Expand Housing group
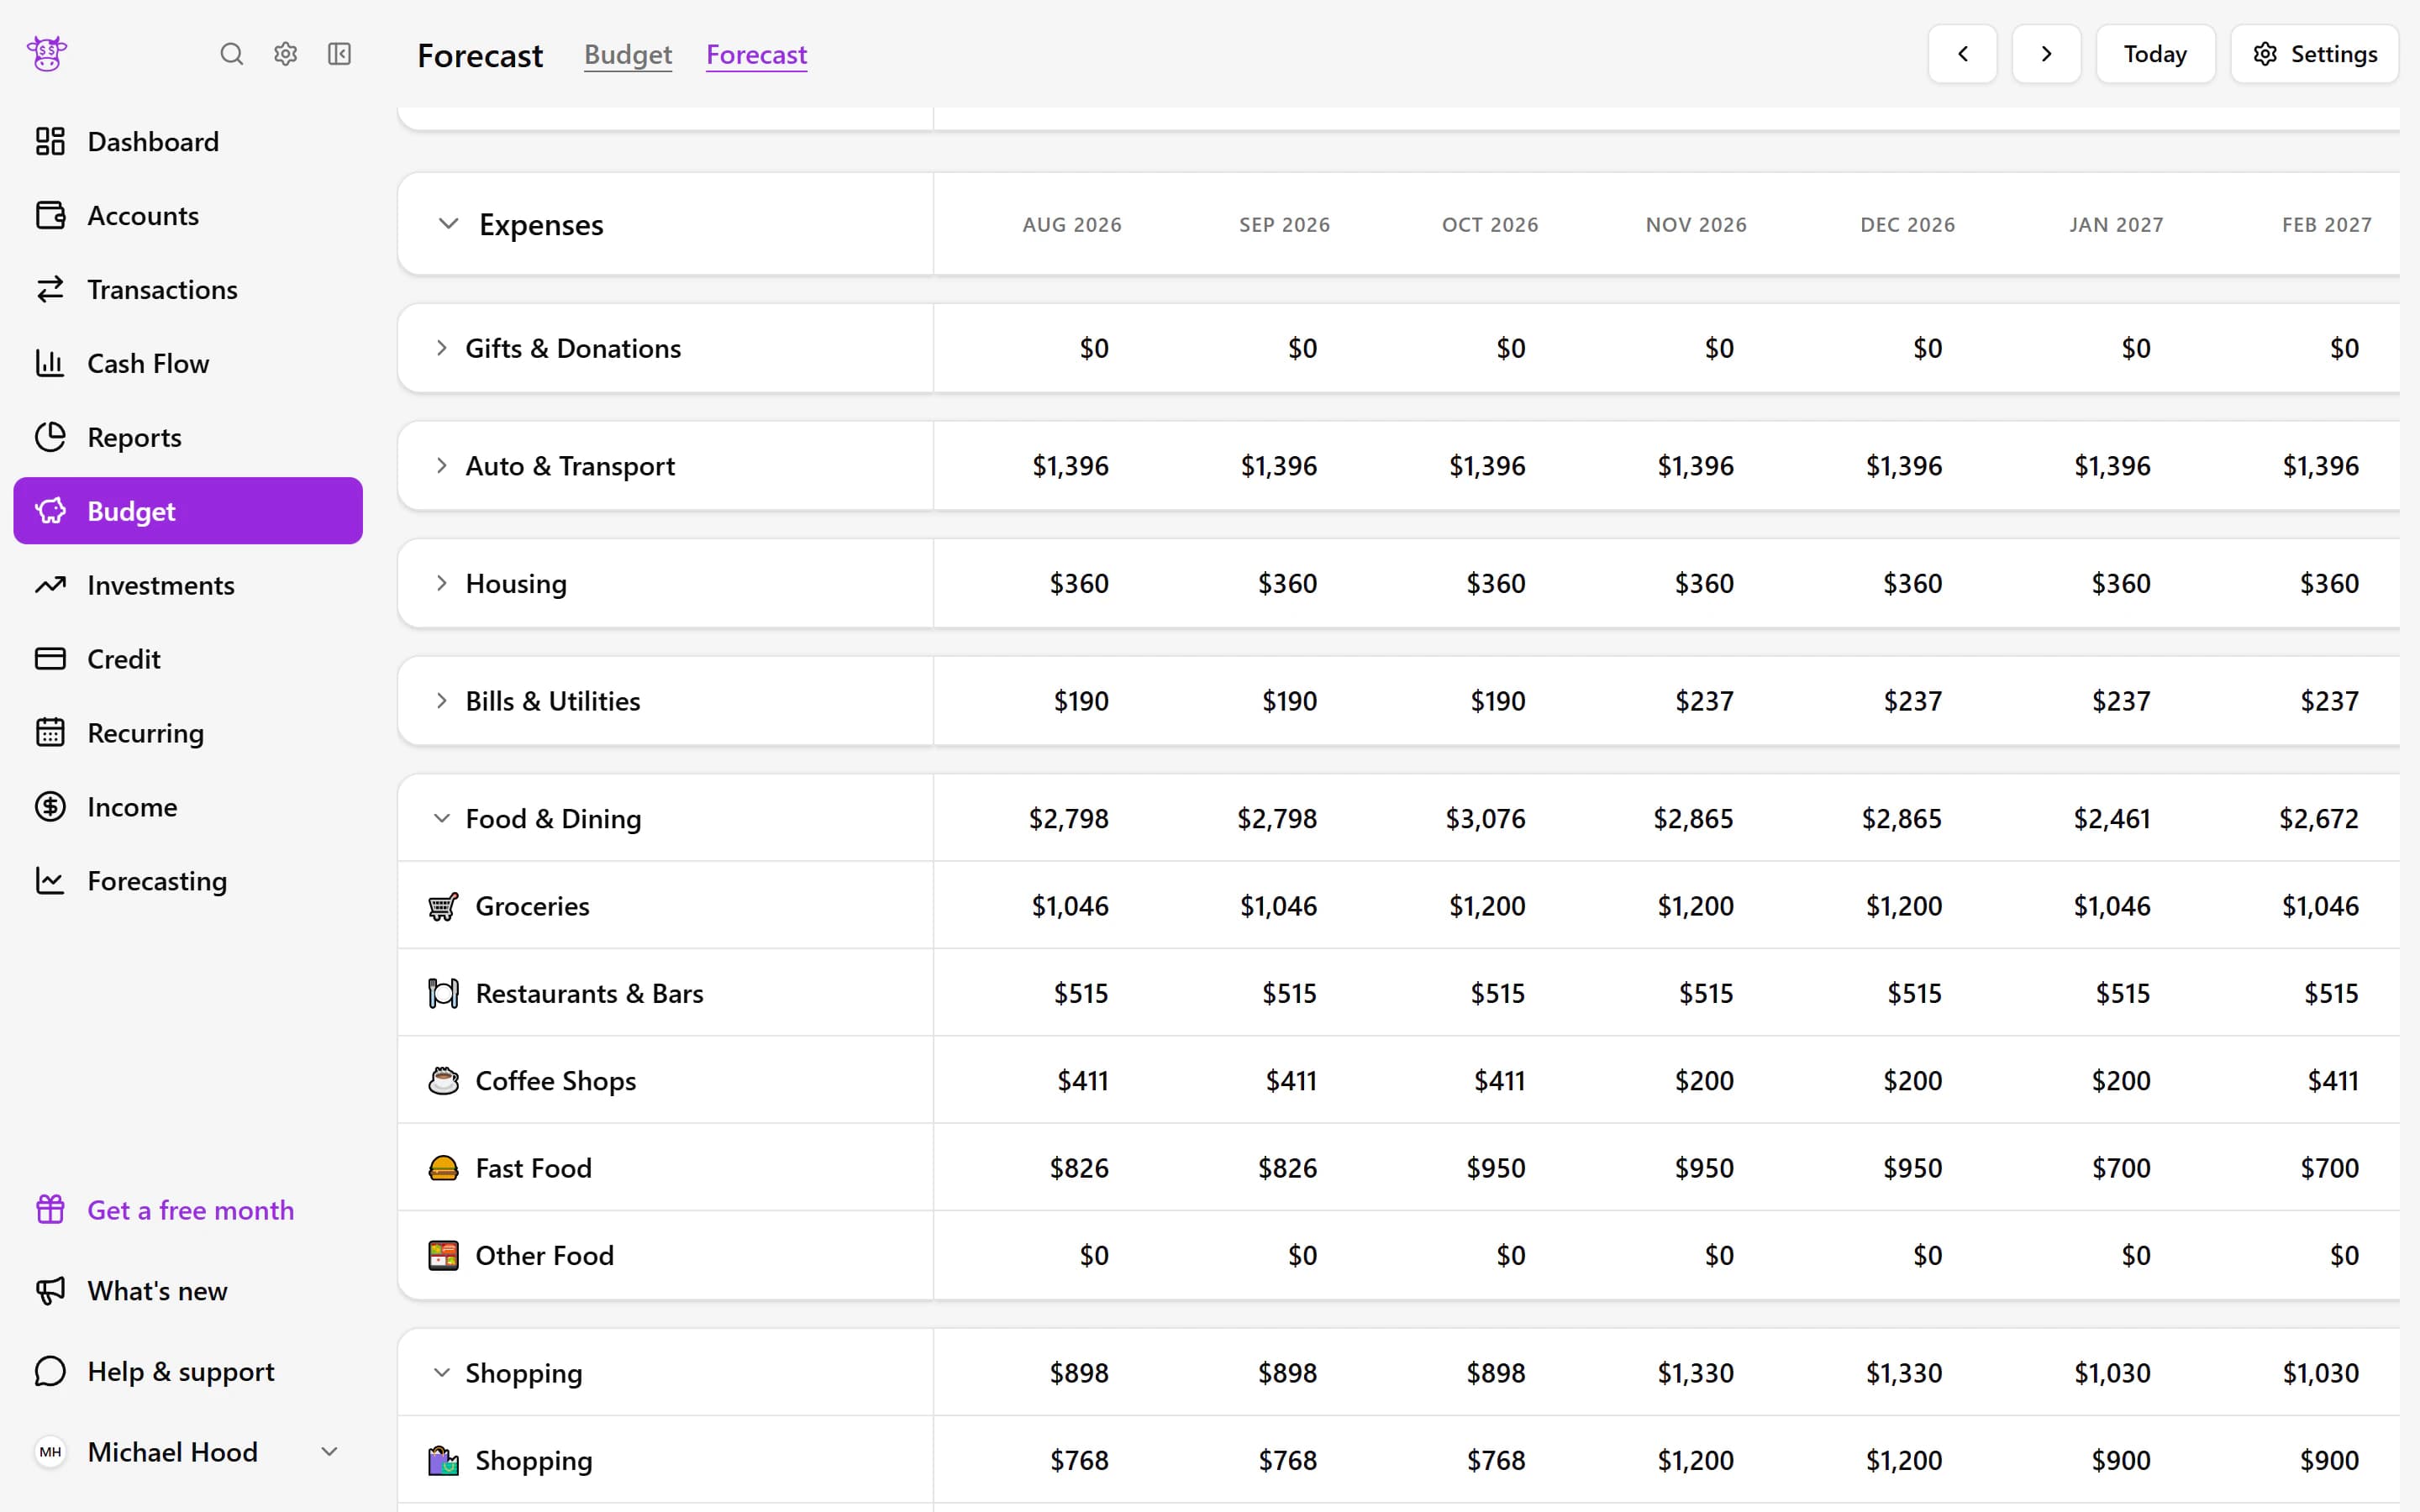Viewport: 2420px width, 1512px height. click(x=441, y=583)
